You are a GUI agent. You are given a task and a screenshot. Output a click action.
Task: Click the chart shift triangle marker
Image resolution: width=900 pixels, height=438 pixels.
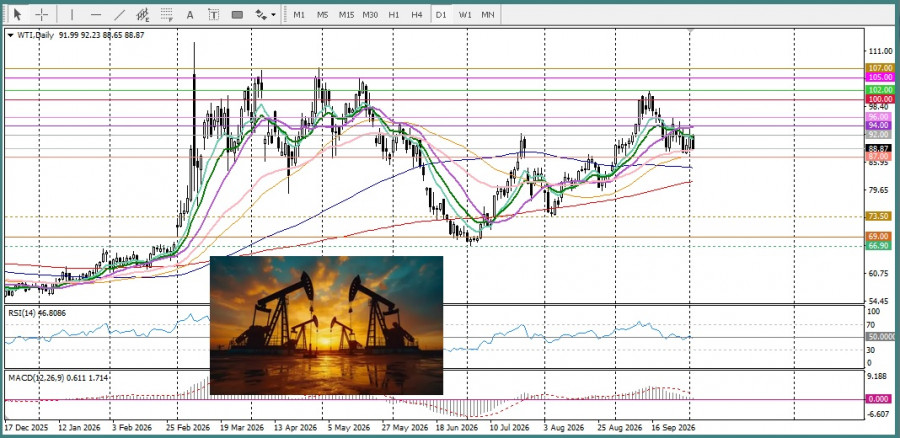(x=690, y=30)
